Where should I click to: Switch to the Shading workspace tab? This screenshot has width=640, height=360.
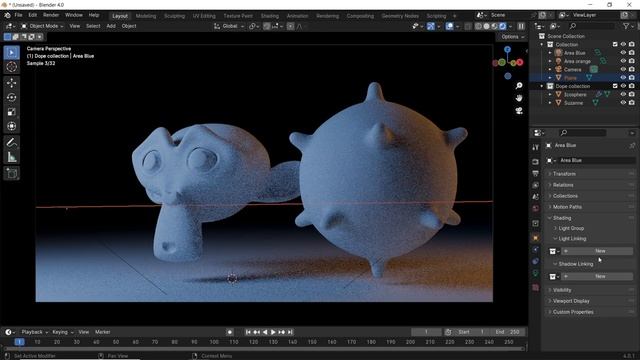pos(270,16)
